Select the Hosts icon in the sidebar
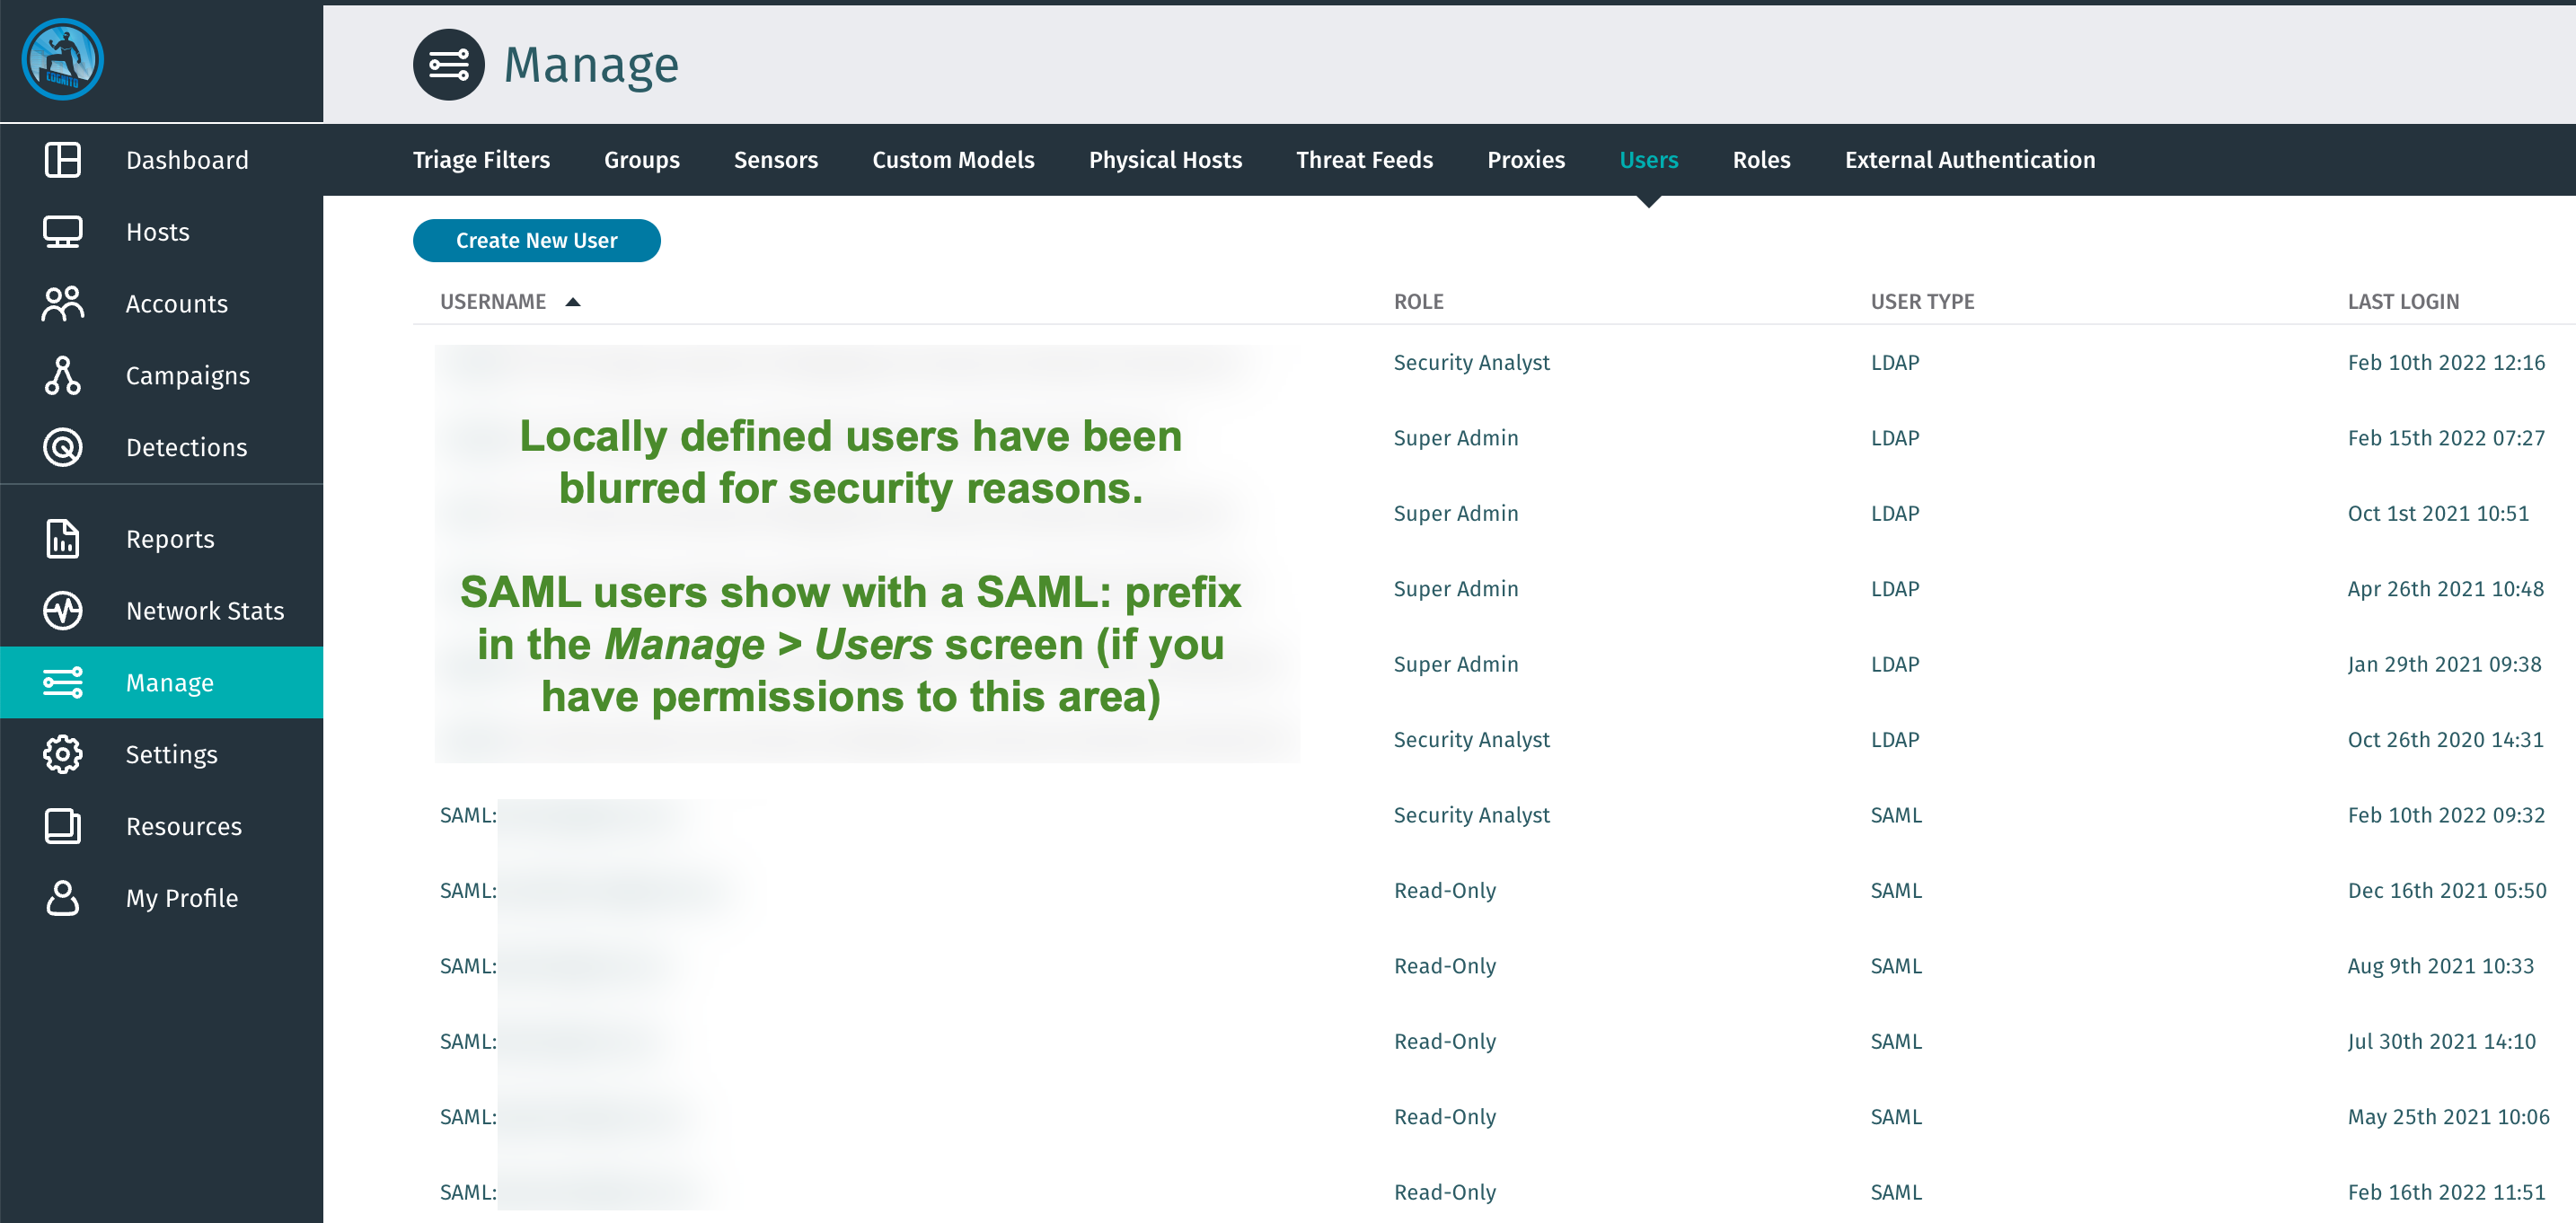The height and width of the screenshot is (1223, 2576). coord(62,231)
